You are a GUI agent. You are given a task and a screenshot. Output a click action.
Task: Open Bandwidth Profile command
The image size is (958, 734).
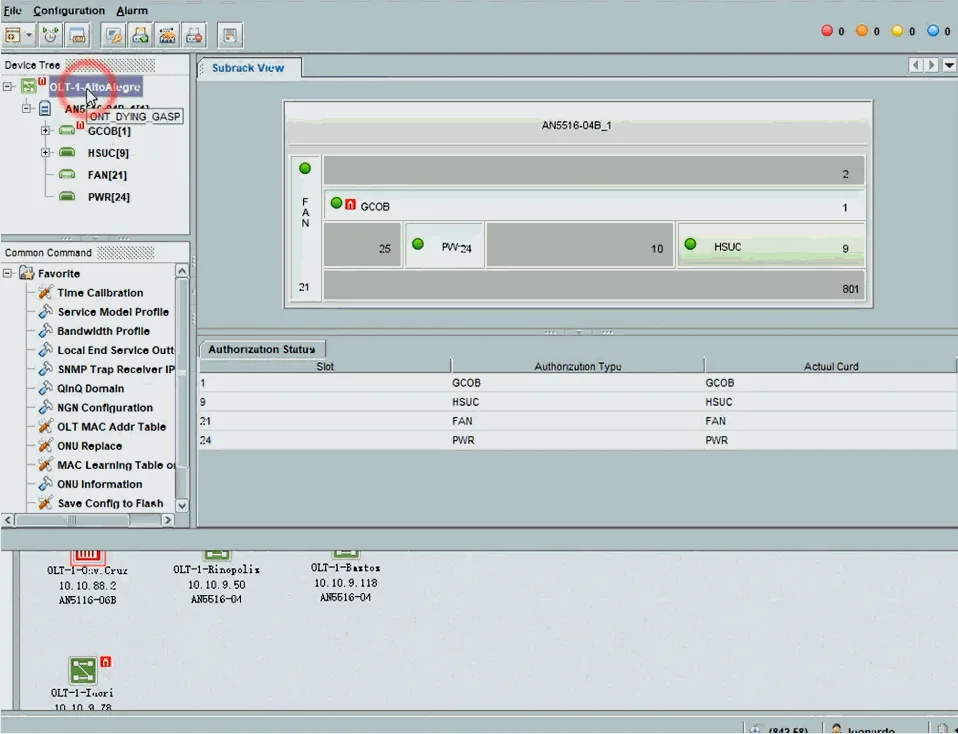tap(103, 331)
